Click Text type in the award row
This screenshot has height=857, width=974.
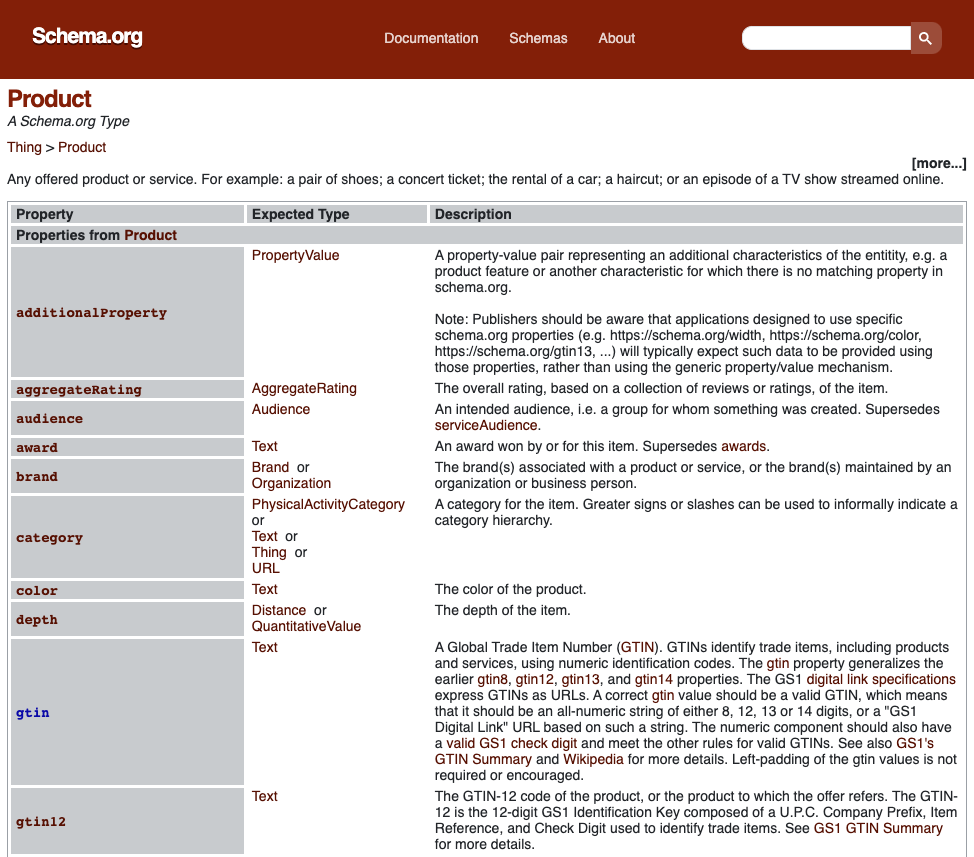[x=264, y=446]
